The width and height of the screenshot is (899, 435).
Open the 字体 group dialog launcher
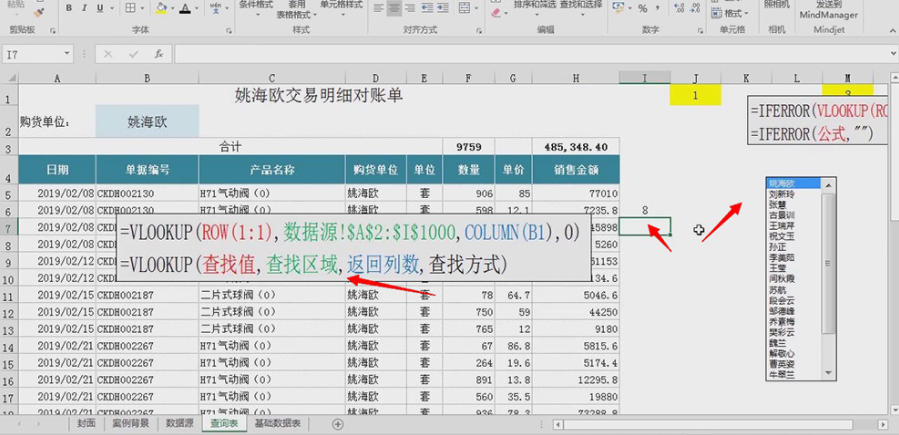(x=229, y=30)
